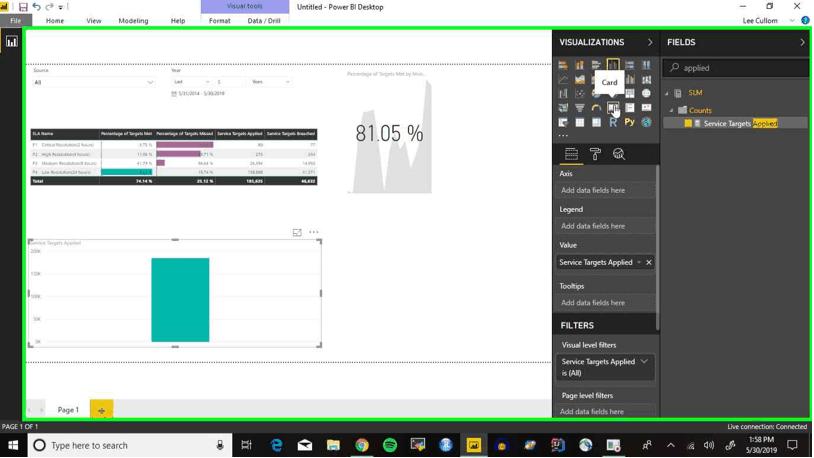Open the Year slicer 'Last' dropdown

[x=192, y=82]
